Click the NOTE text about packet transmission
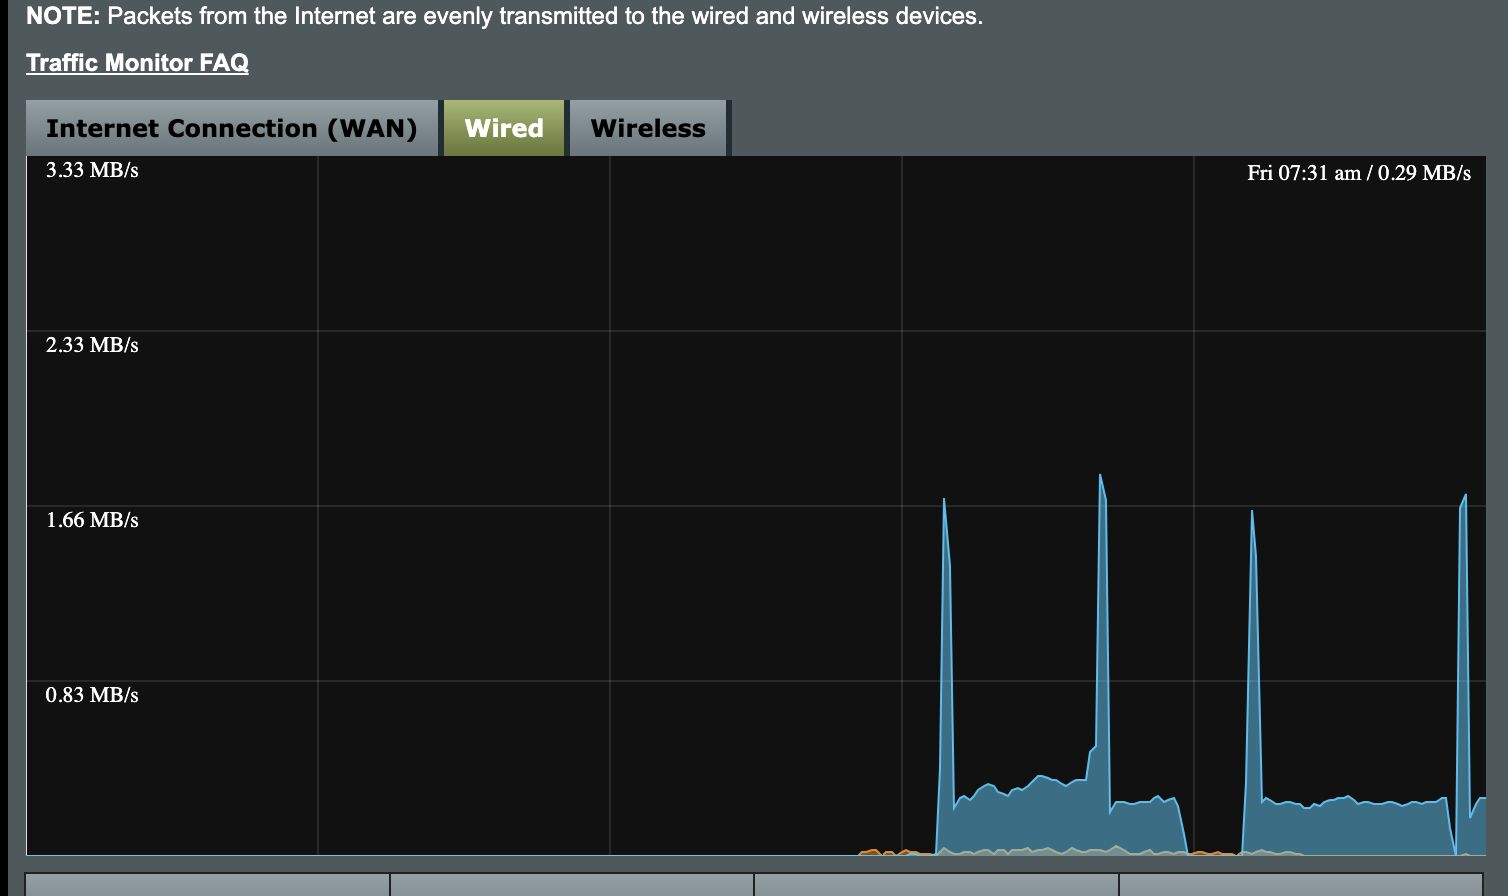The width and height of the screenshot is (1508, 896). [504, 16]
